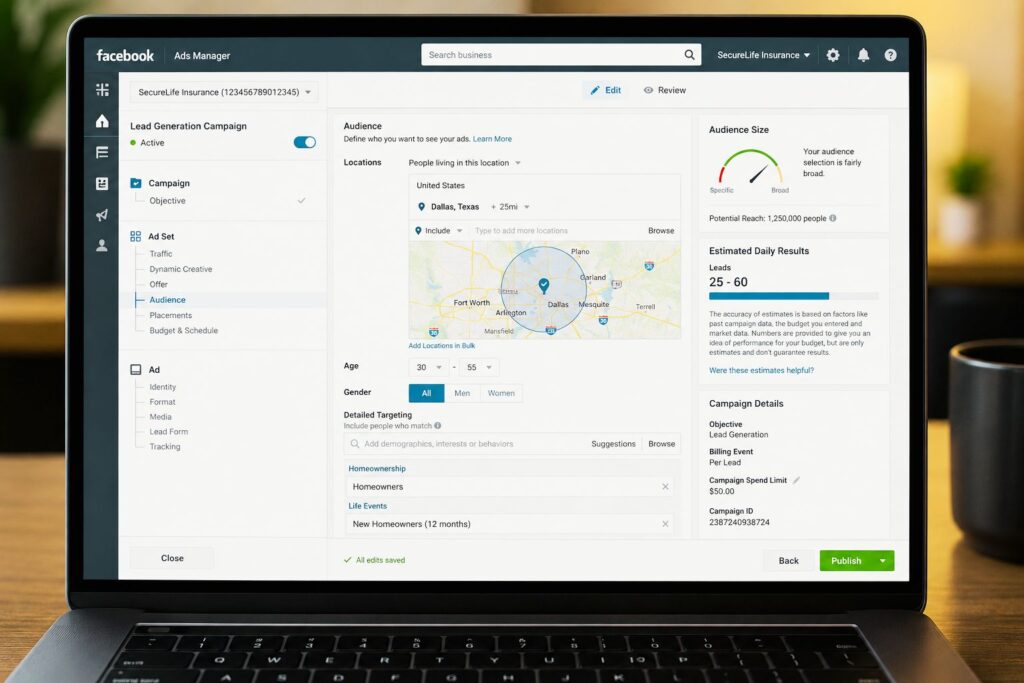
Task: Toggle the campaign Active switch
Action: tap(304, 142)
